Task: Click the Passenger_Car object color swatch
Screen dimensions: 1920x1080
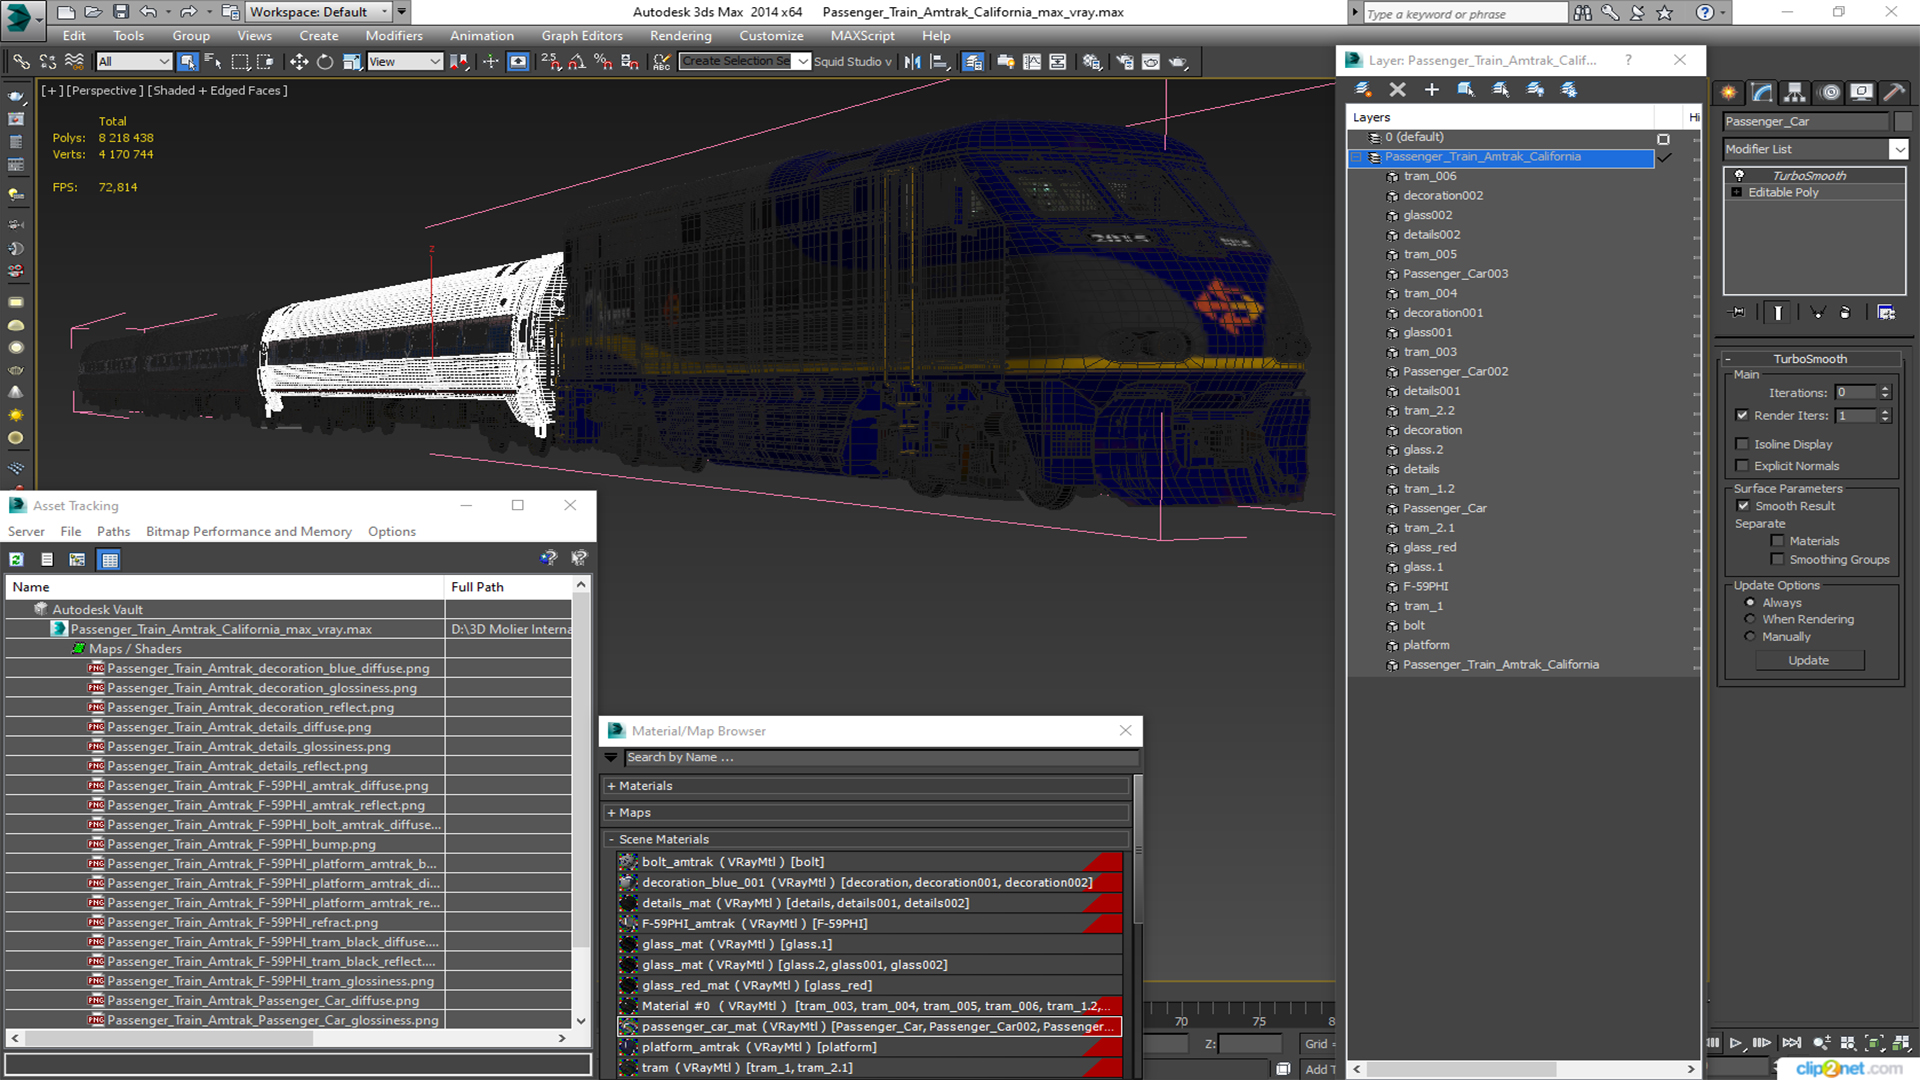Action: 1902,122
